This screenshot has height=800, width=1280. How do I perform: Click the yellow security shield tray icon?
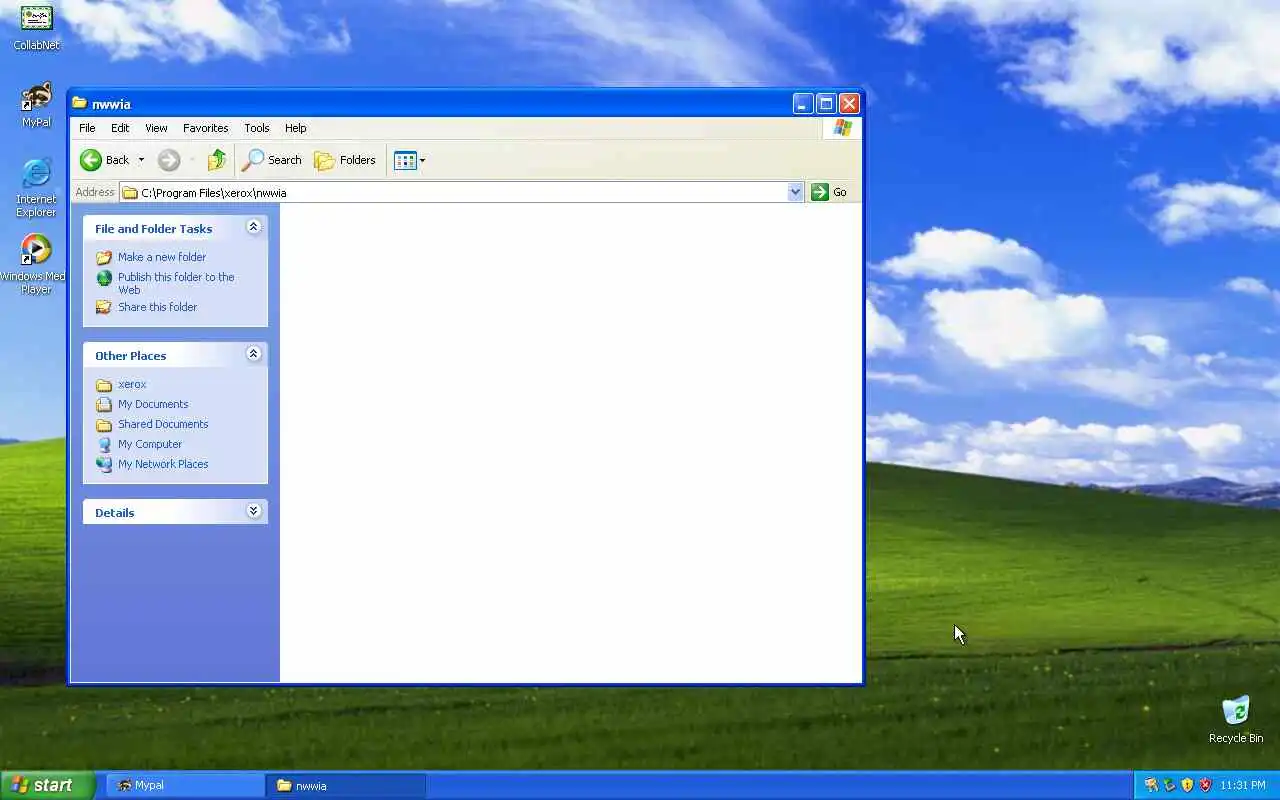[1187, 785]
